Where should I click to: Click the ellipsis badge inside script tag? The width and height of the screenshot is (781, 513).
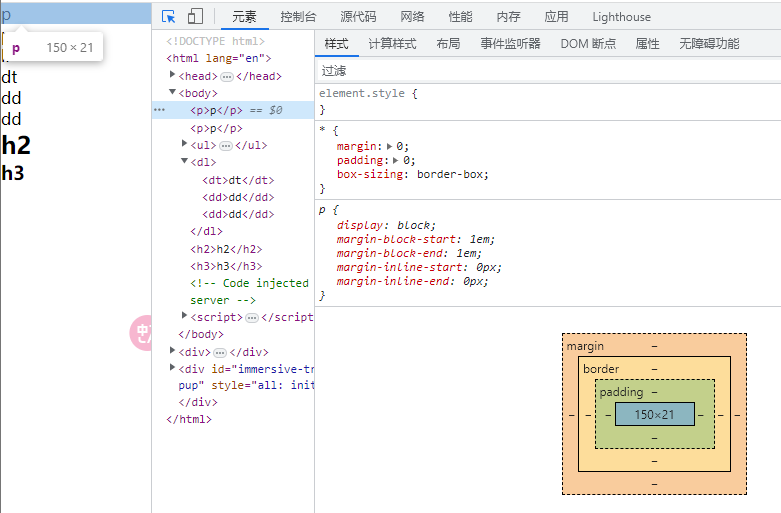click(x=252, y=317)
